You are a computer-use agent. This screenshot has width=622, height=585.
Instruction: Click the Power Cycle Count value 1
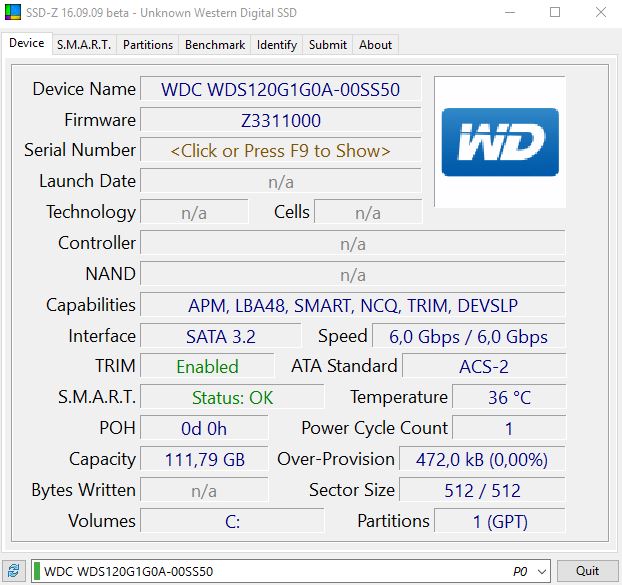pos(509,428)
